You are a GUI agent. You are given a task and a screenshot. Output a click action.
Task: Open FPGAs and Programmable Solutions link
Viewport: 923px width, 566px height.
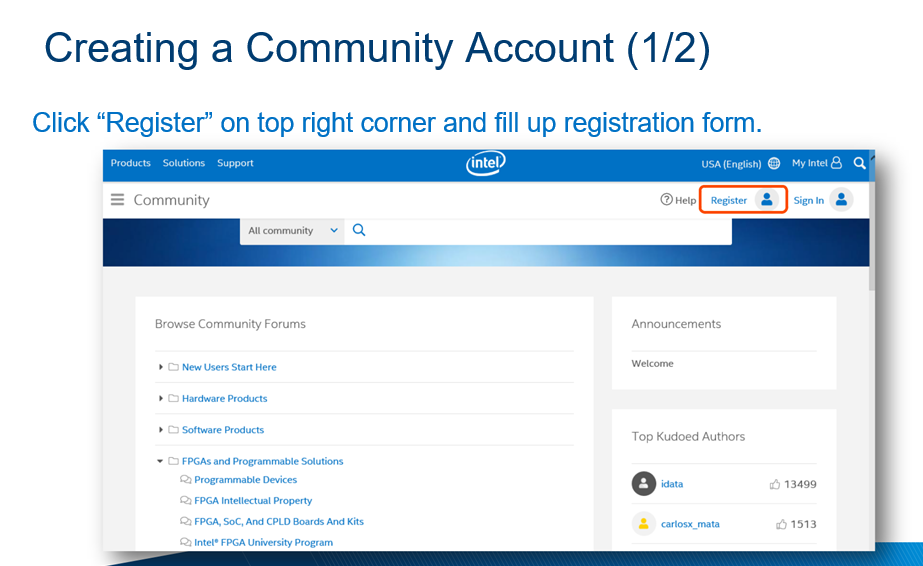coord(263,461)
